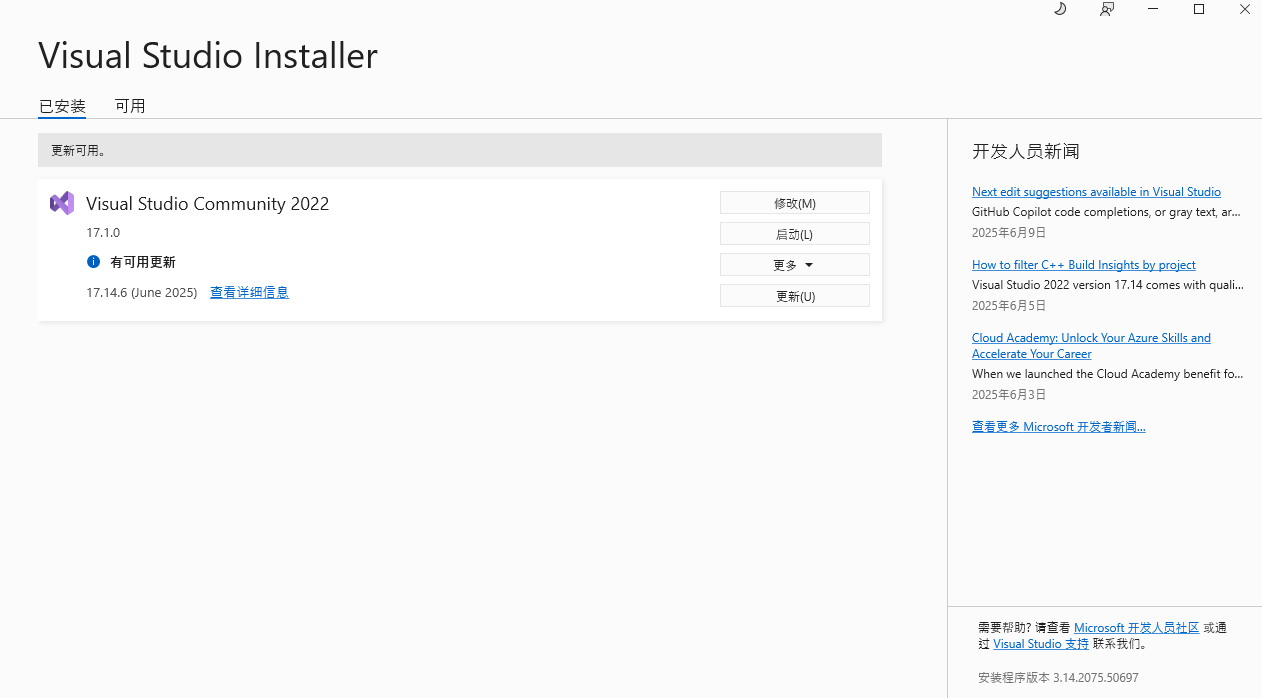
Task: Click the blue info icon beside 有可用更新
Action: [93, 261]
